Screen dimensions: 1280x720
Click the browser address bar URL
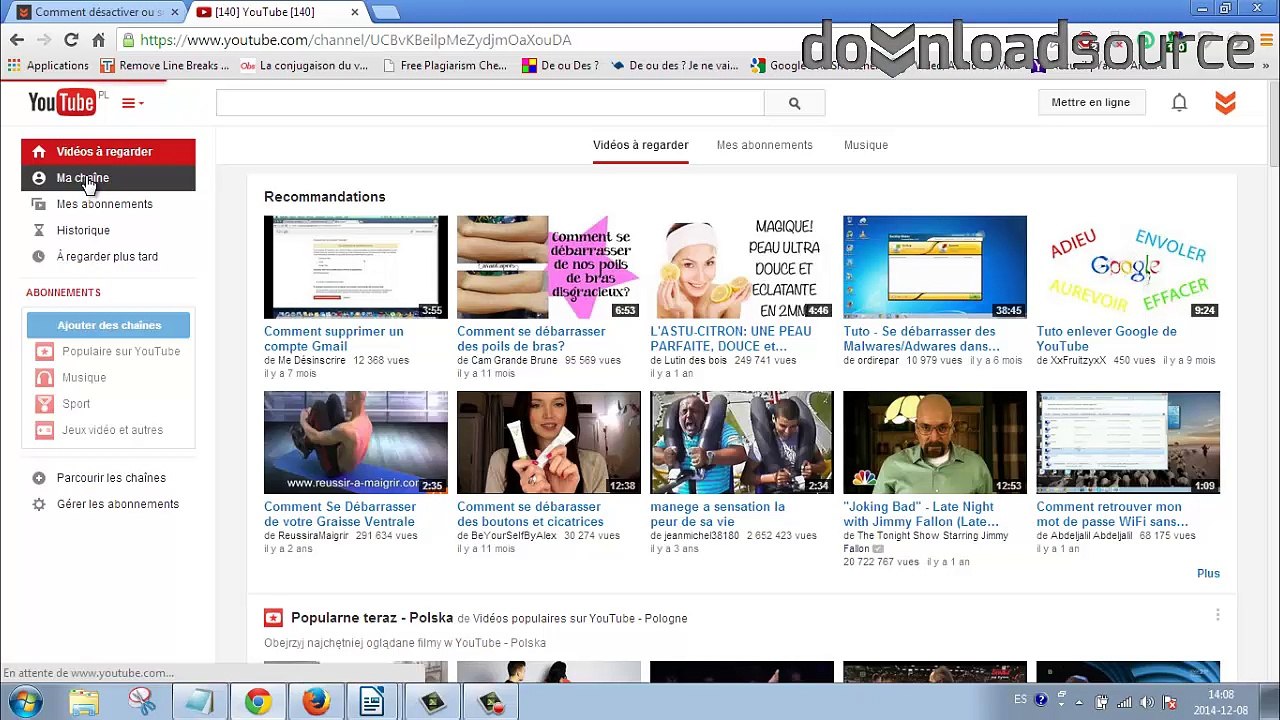(356, 40)
